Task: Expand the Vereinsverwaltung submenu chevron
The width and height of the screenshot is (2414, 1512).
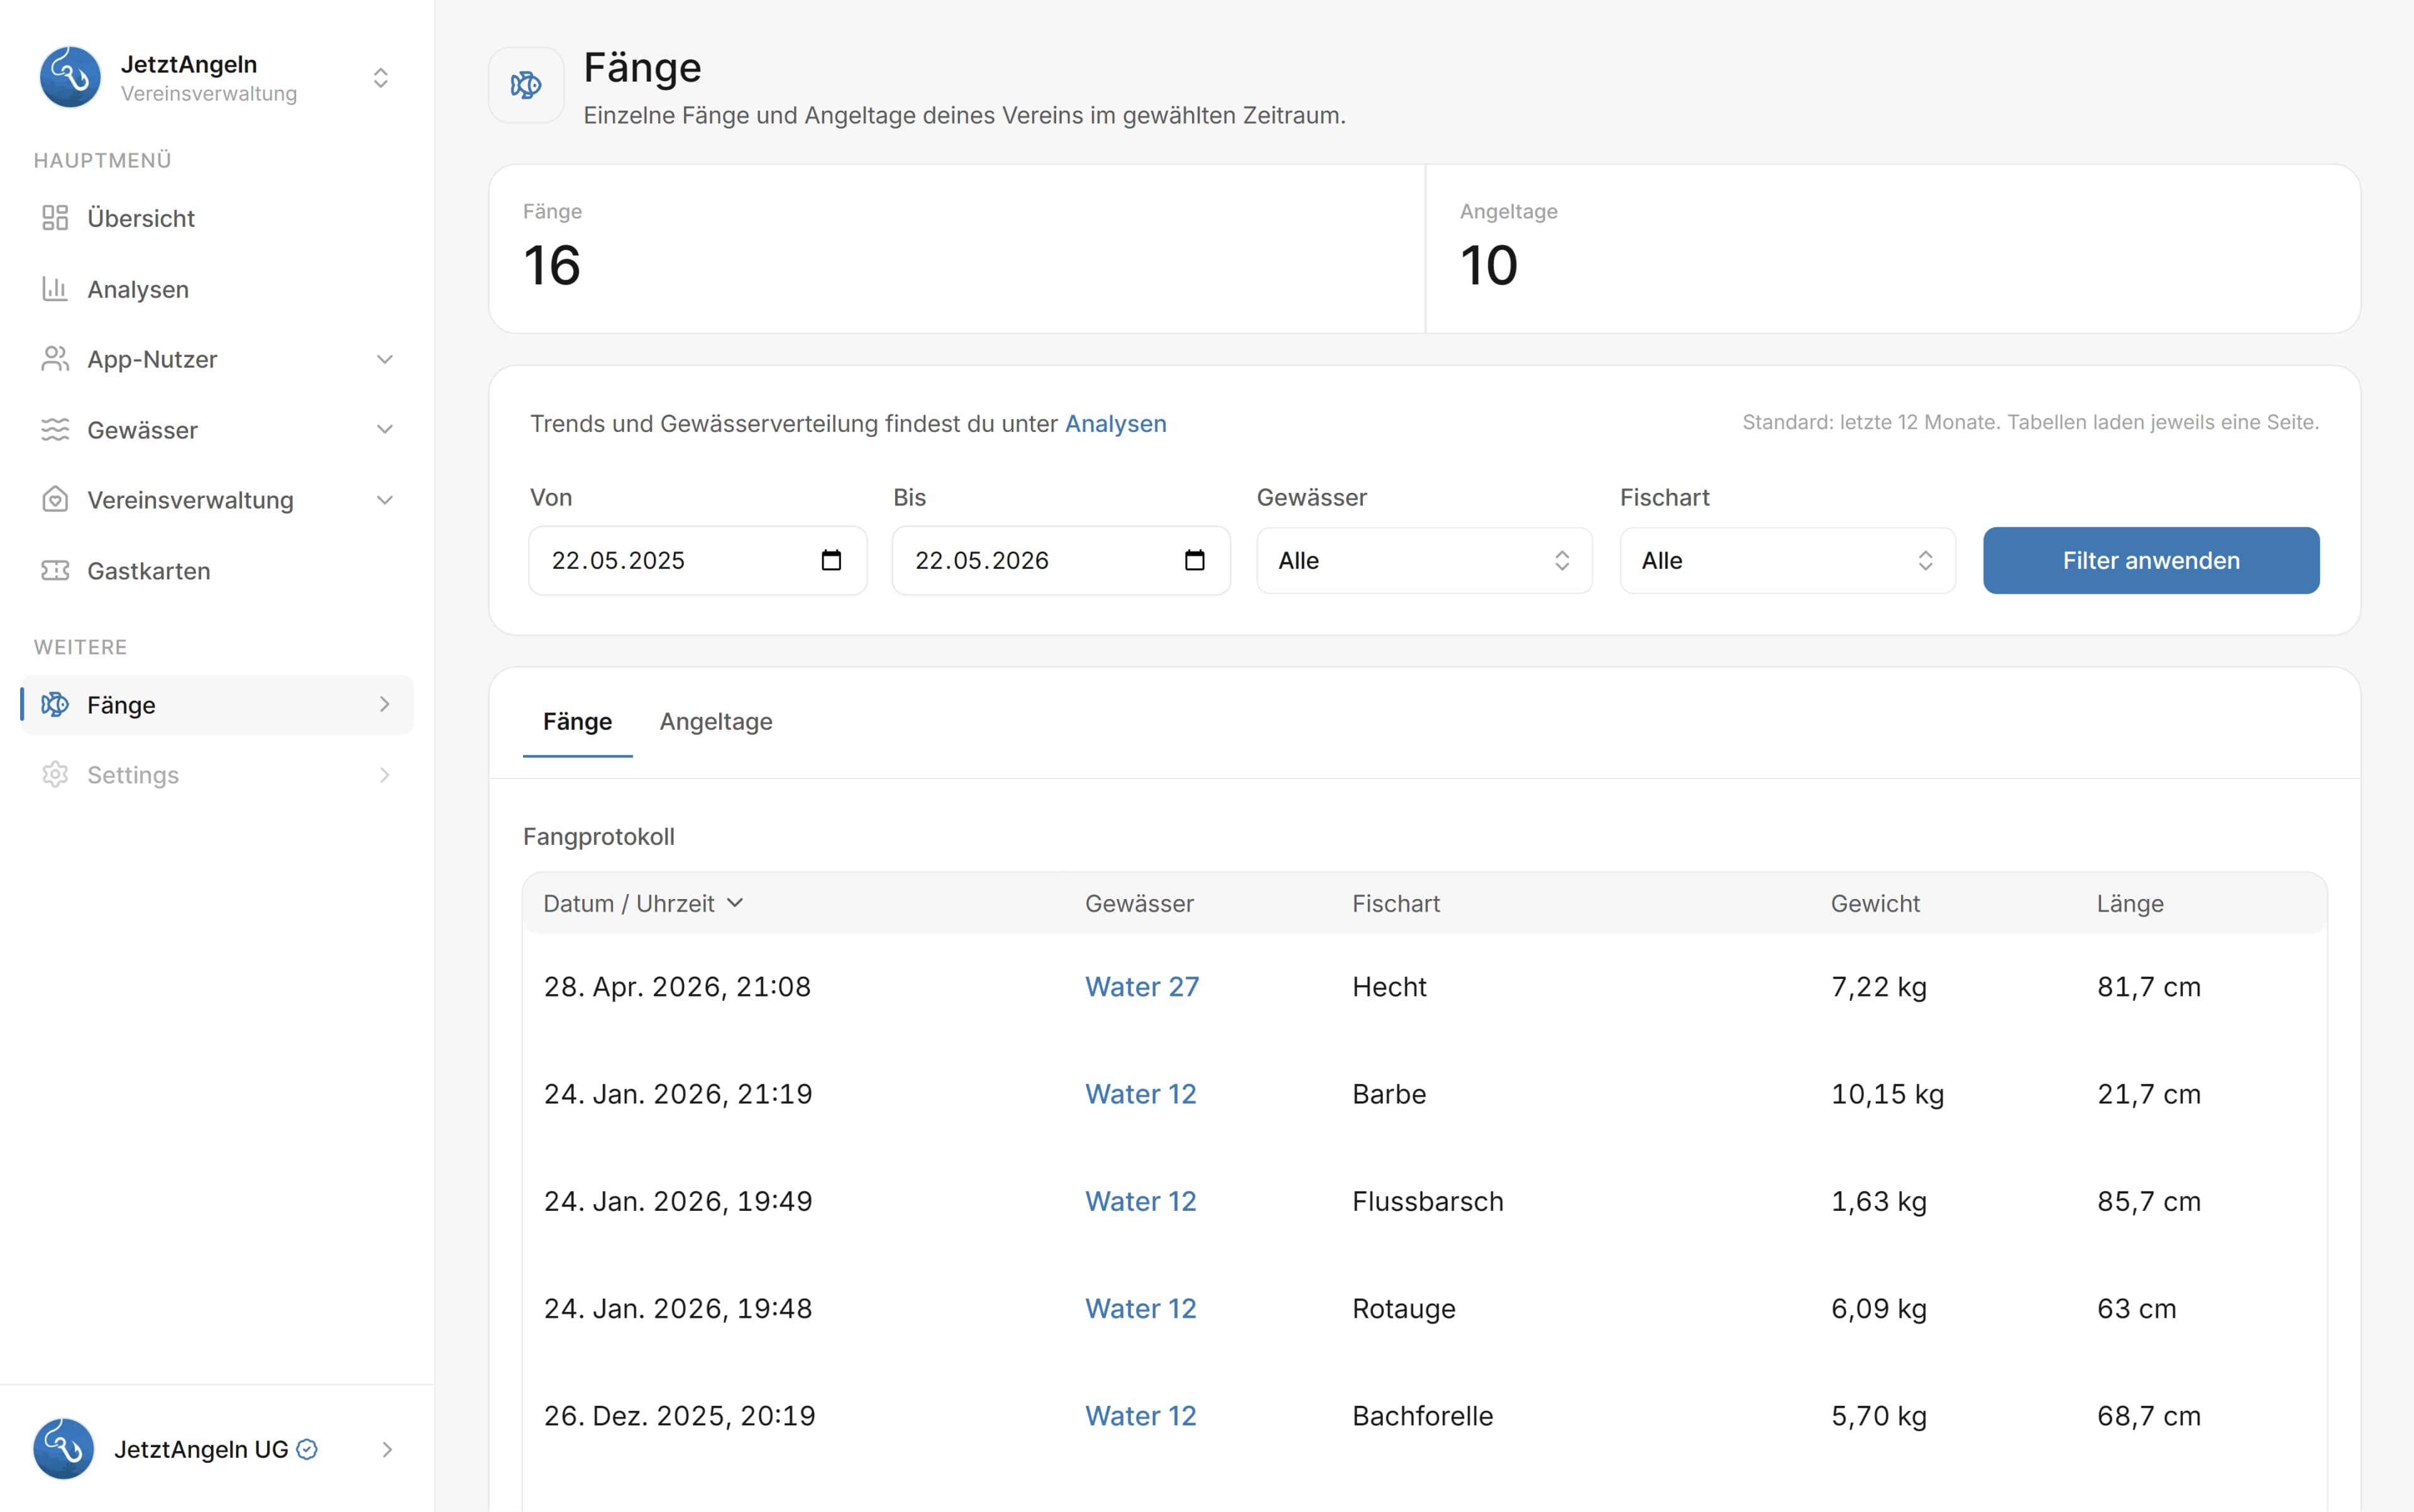Action: click(384, 500)
